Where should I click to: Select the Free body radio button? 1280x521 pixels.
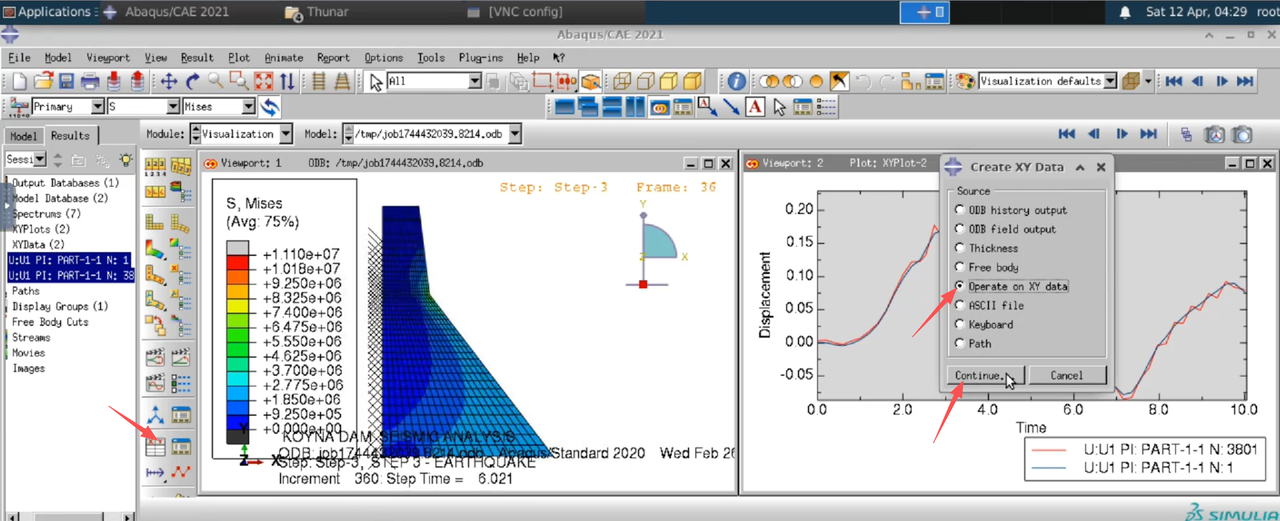pyautogui.click(x=960, y=267)
